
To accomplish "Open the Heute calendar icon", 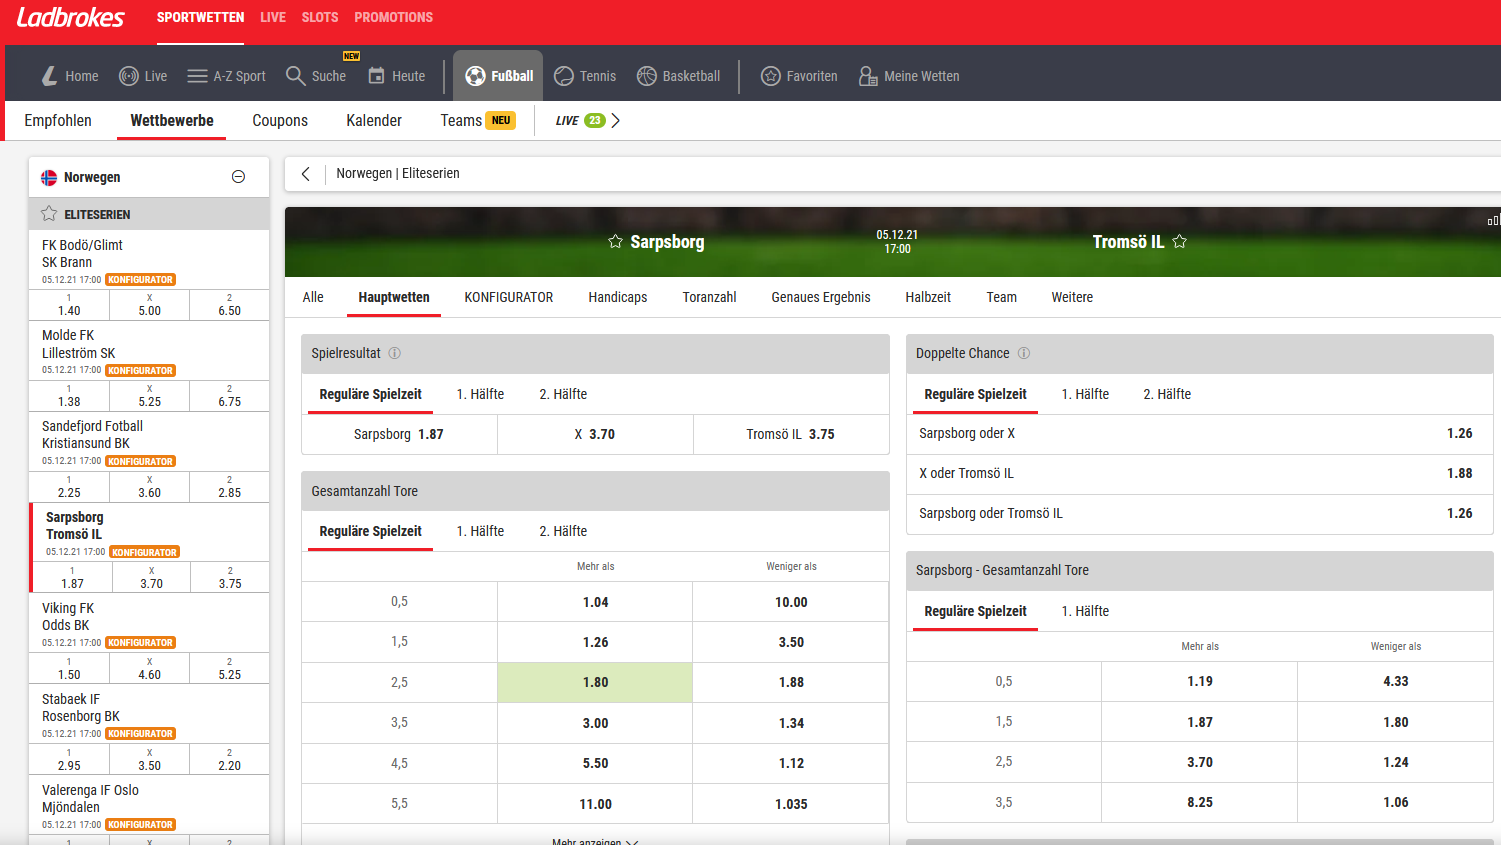I will coord(376,76).
